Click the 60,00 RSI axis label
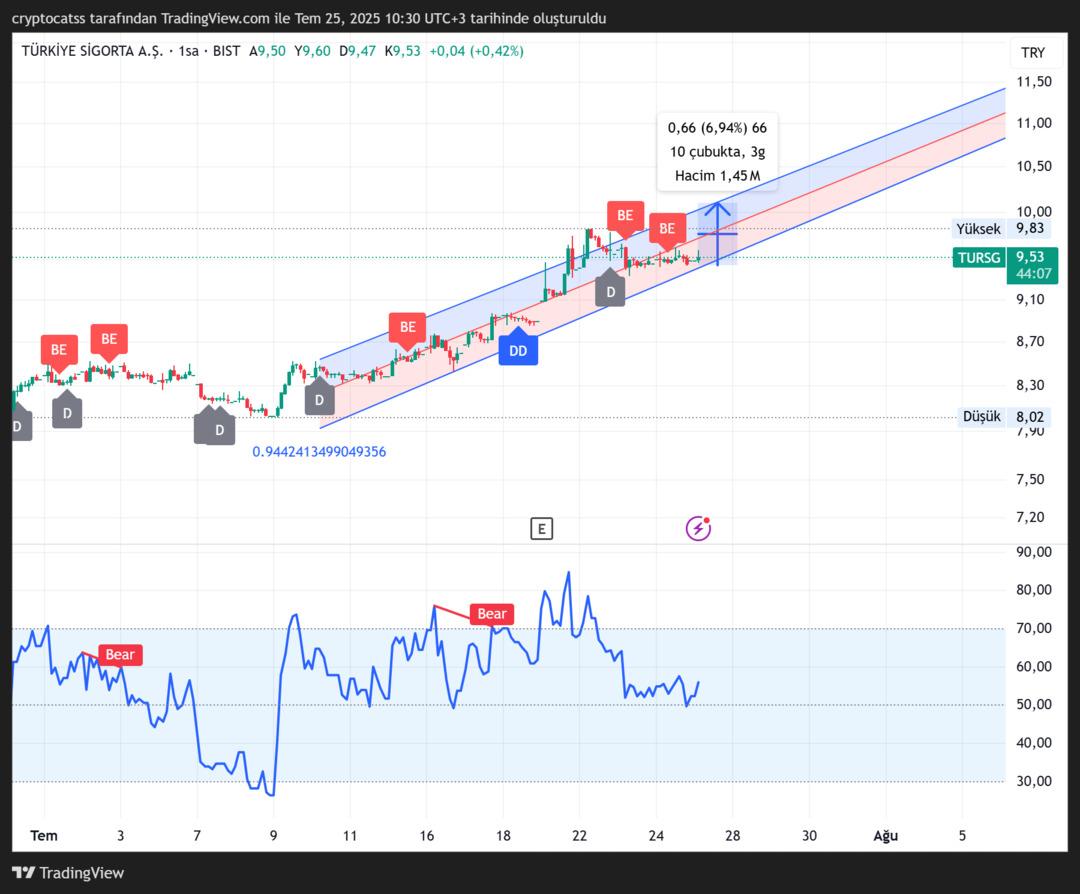This screenshot has width=1080, height=894. point(1034,667)
